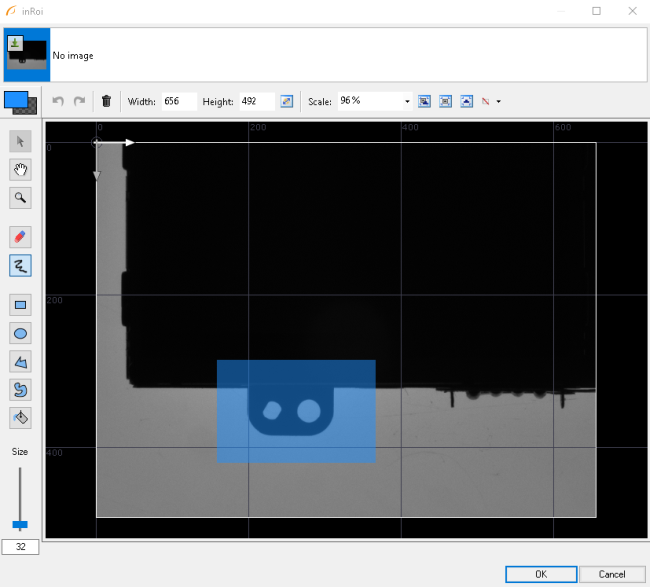Toggle the freehand pencil drawing tool

(x=20, y=265)
